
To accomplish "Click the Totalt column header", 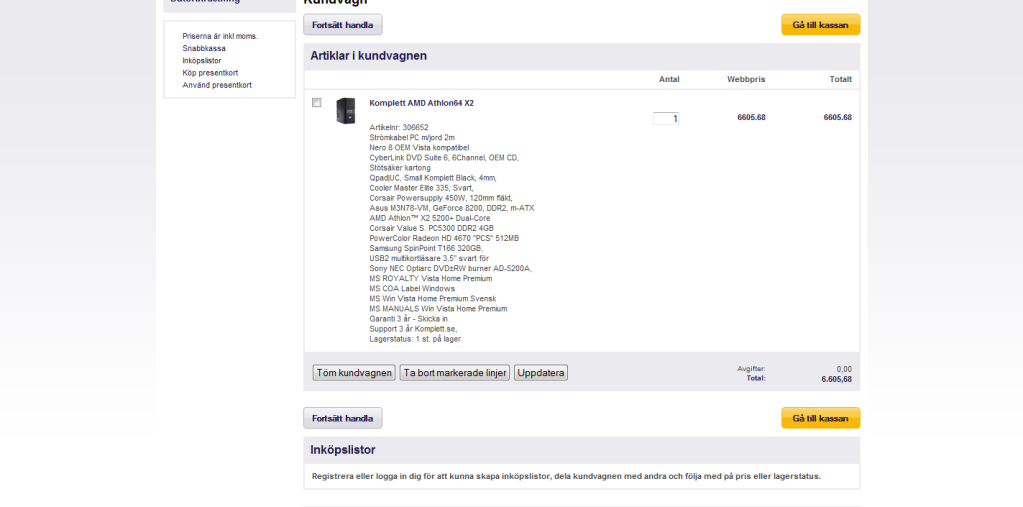I will (839, 79).
